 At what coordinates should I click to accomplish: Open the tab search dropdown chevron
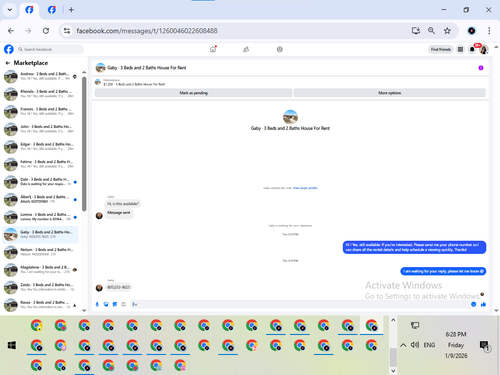coord(10,10)
